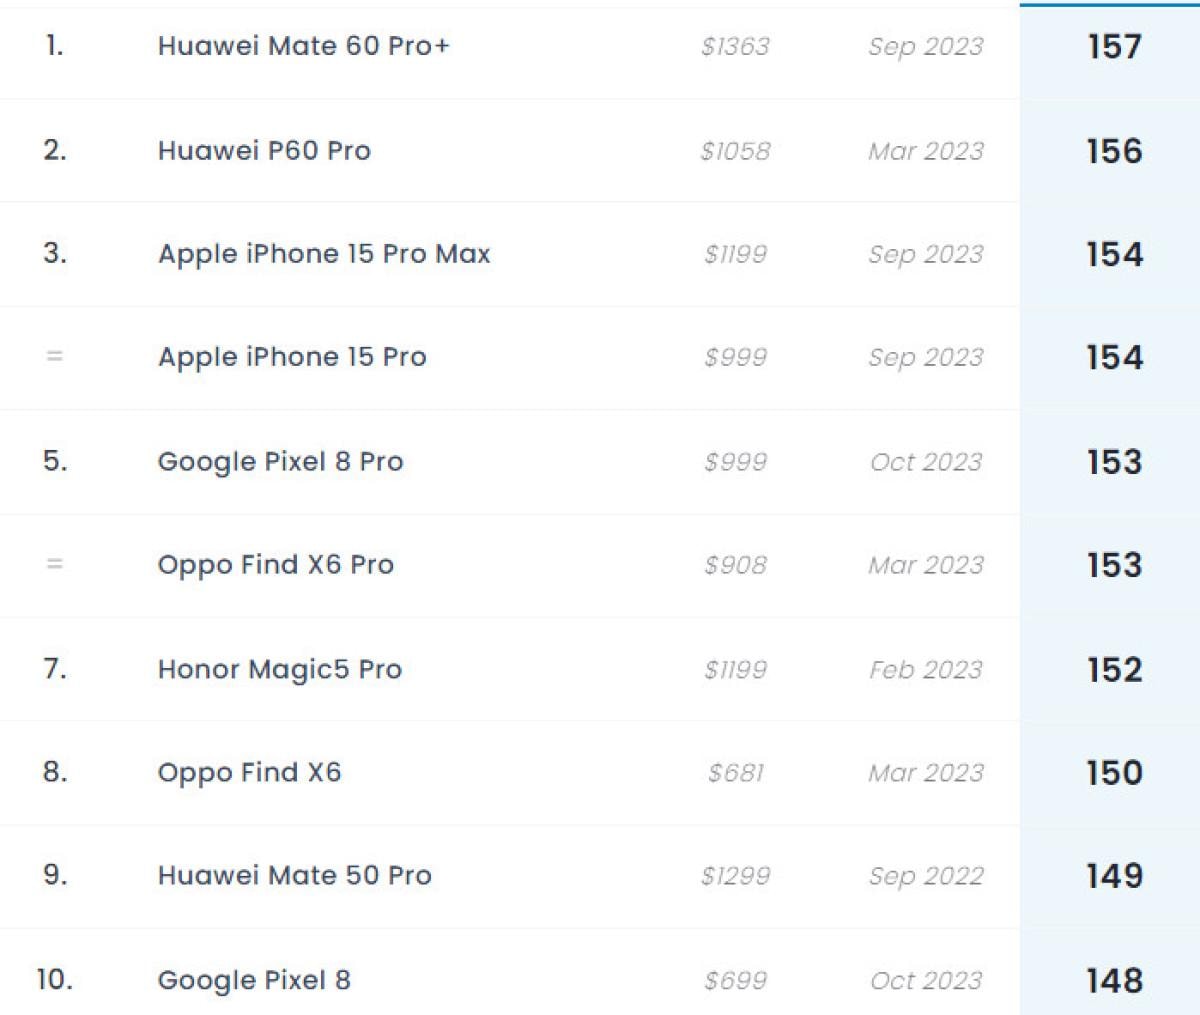Screen dimensions: 1200x1015
Task: Click the $1299 price for Mate 50 Pro
Action: click(x=735, y=875)
